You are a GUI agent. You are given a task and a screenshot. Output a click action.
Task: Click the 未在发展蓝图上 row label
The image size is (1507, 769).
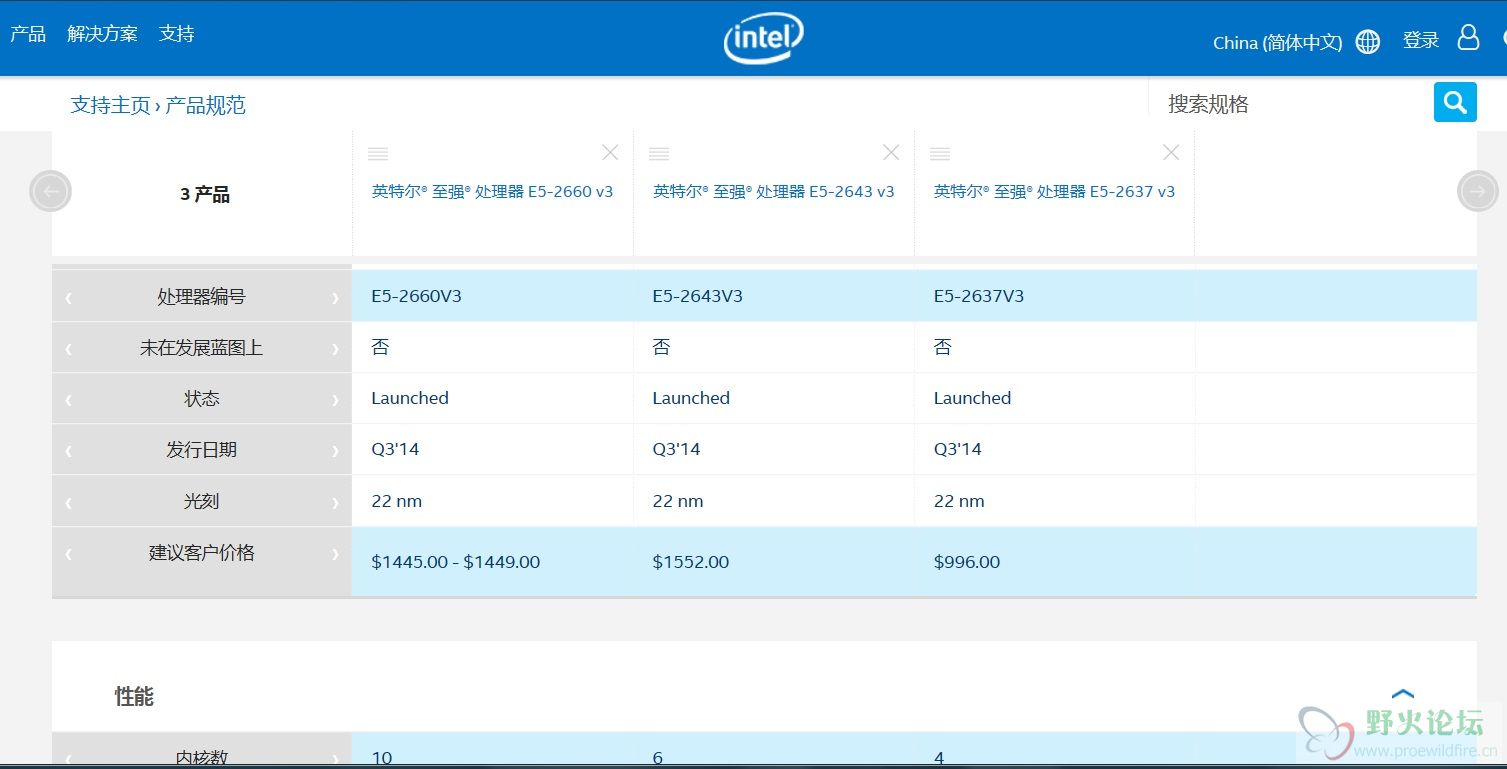click(x=201, y=348)
